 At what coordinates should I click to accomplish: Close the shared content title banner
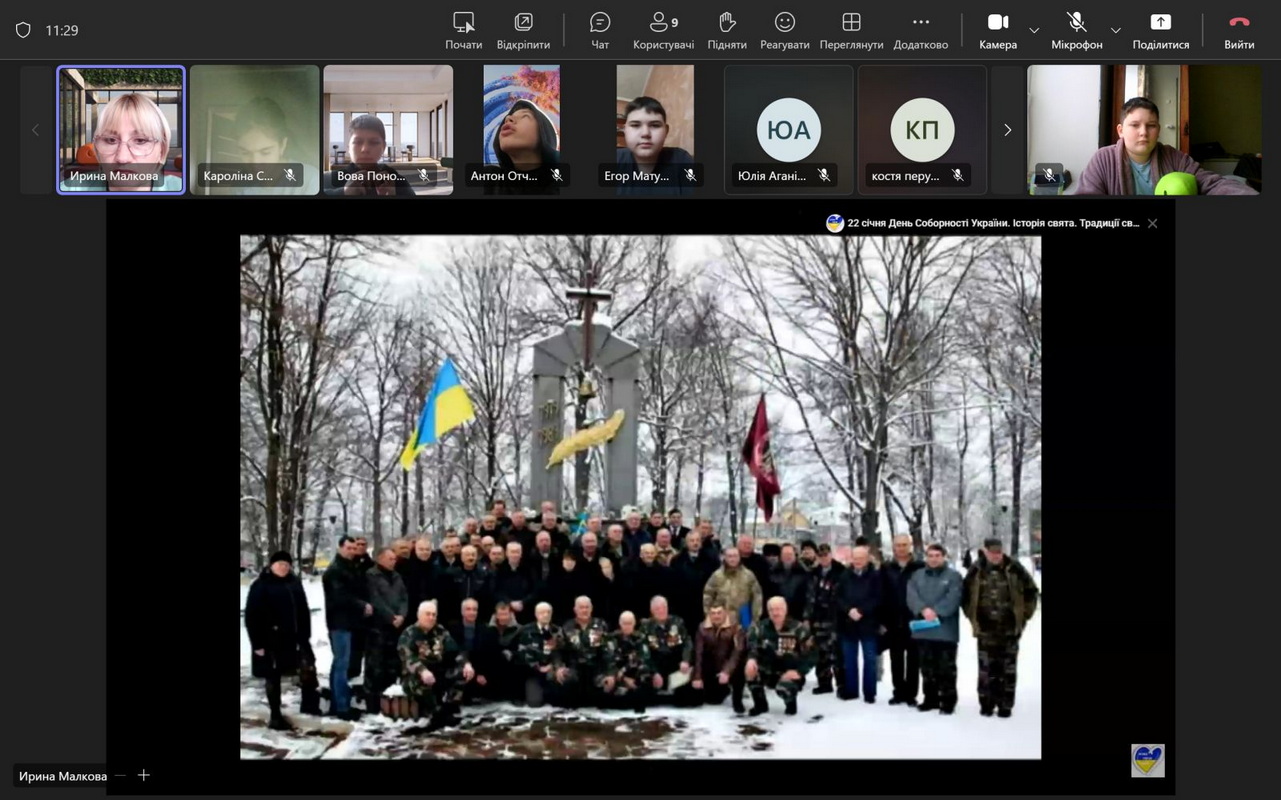tap(1153, 224)
